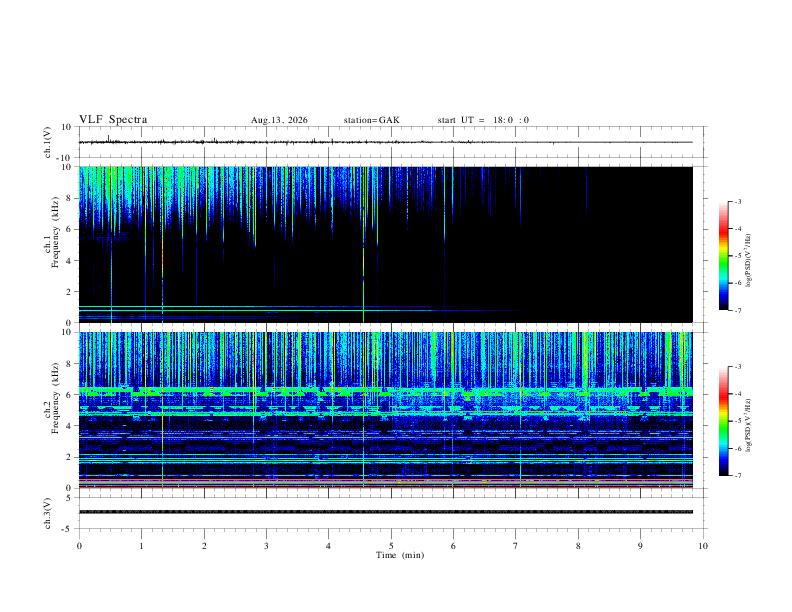Image resolution: width=792 pixels, height=612 pixels.
Task: Click the ch.1(V) axis label
Action: click(48, 142)
